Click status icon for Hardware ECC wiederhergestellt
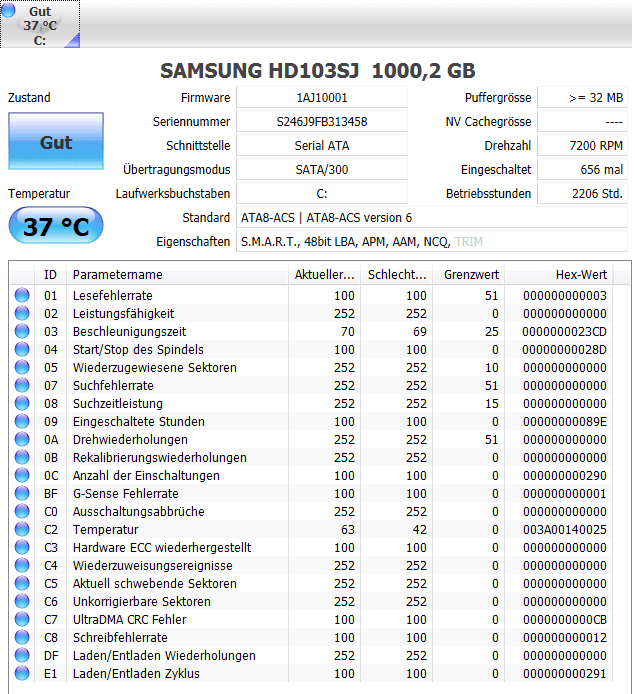Screen dimensions: 635x694 (x=22, y=547)
